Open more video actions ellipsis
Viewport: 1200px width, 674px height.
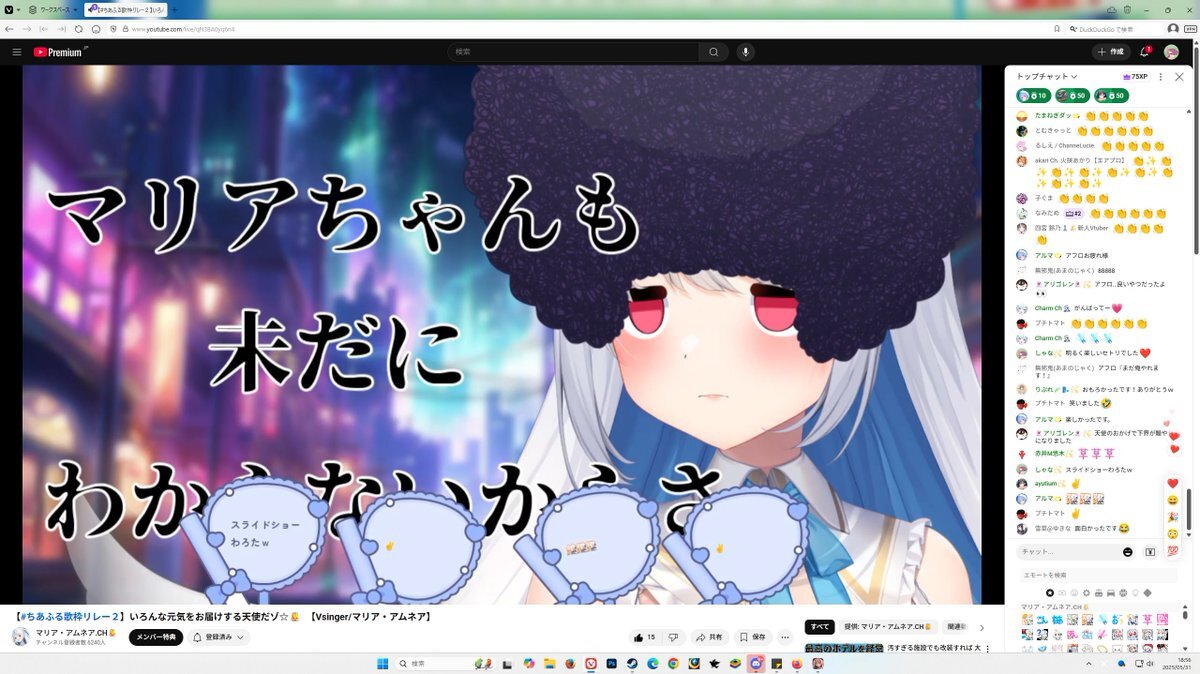(786, 637)
